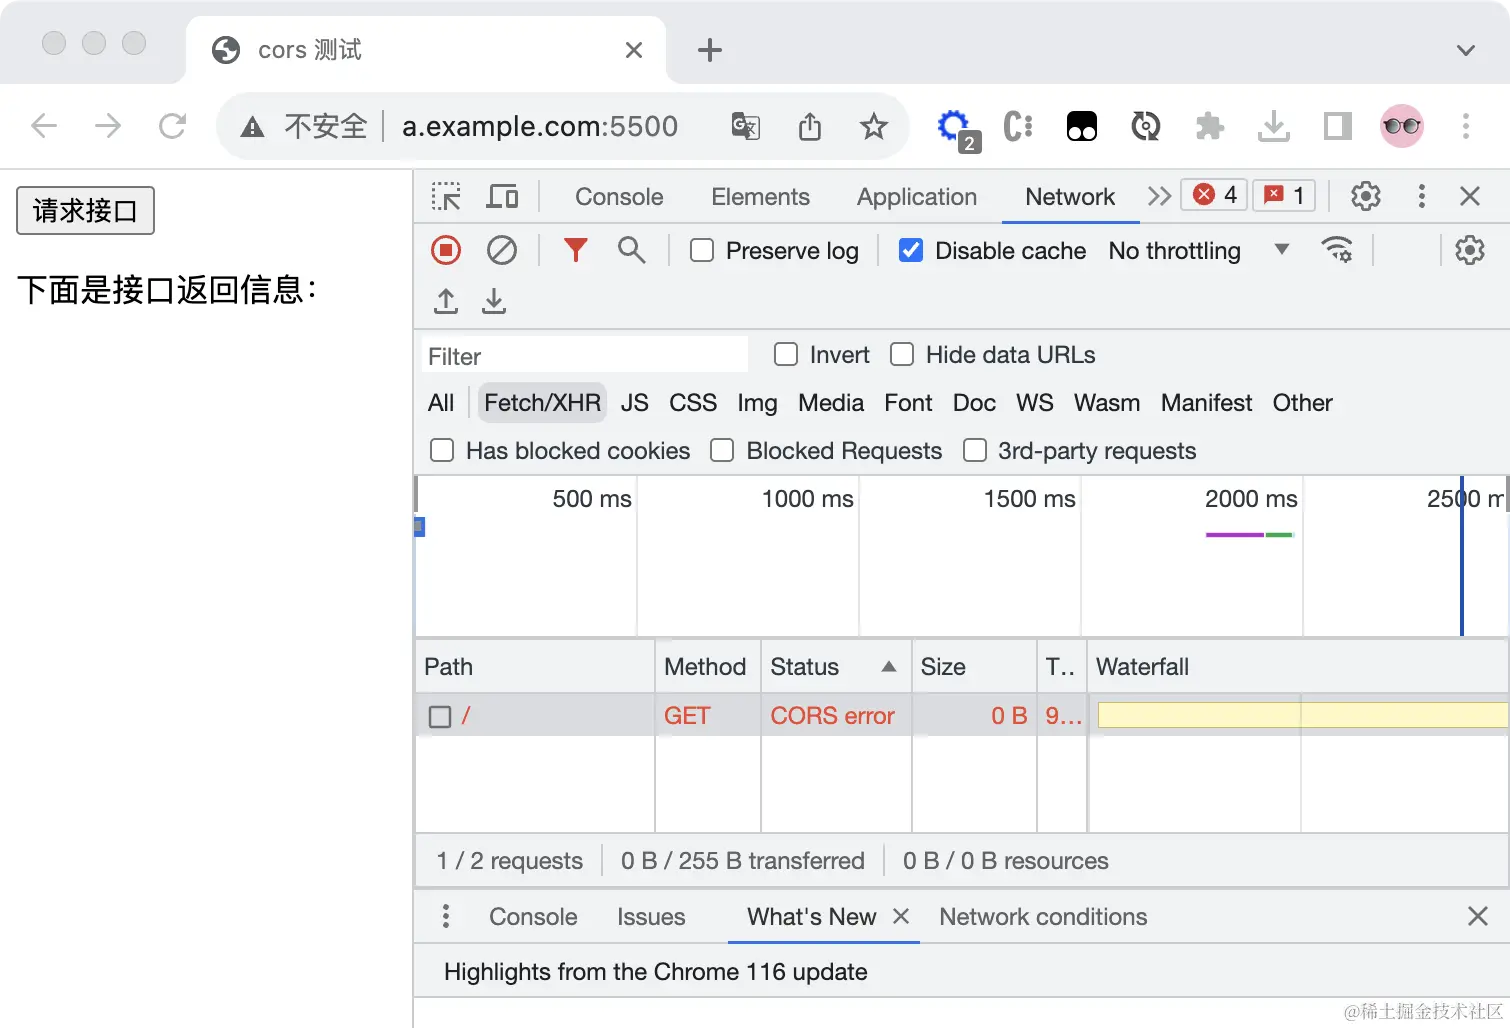Open the drawer Issues tab
Viewport: 1510px width, 1028px height.
point(651,916)
